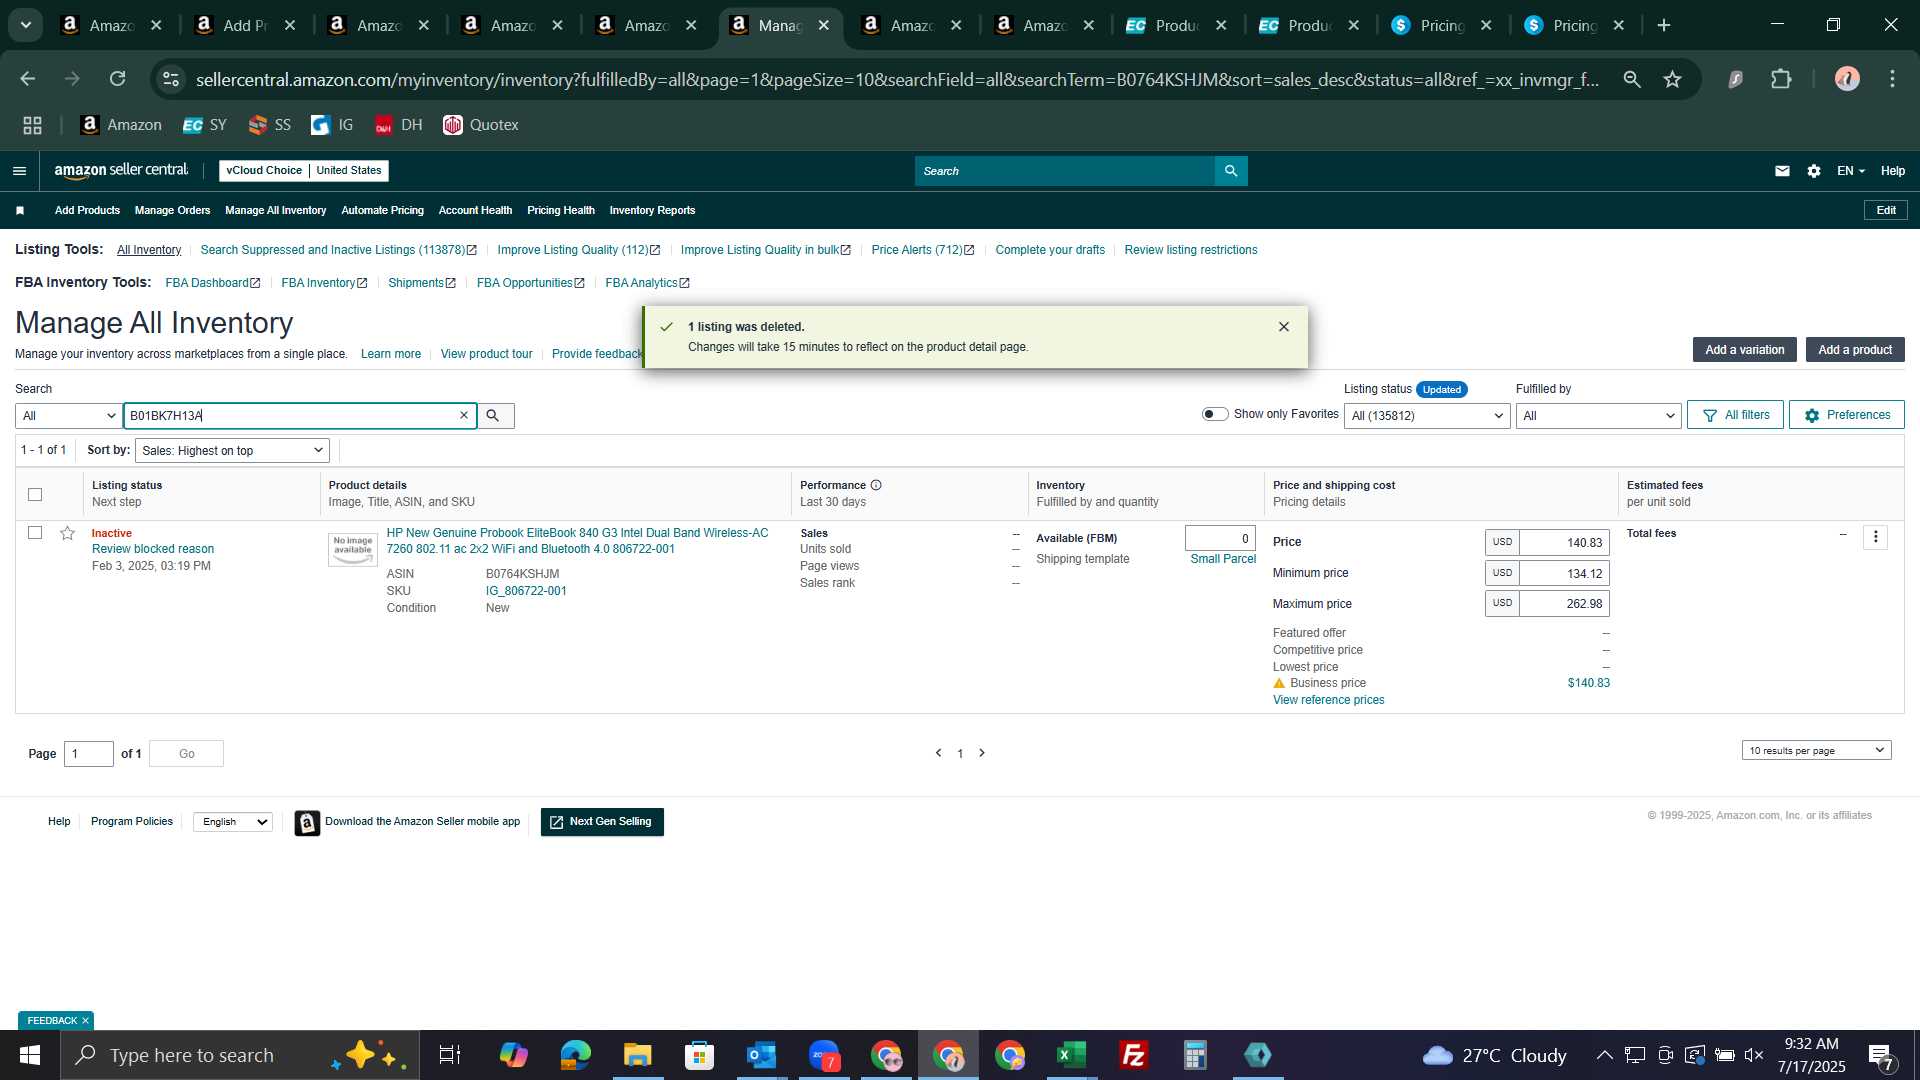Open Inventory Reports
The width and height of the screenshot is (1920, 1080).
click(x=652, y=210)
